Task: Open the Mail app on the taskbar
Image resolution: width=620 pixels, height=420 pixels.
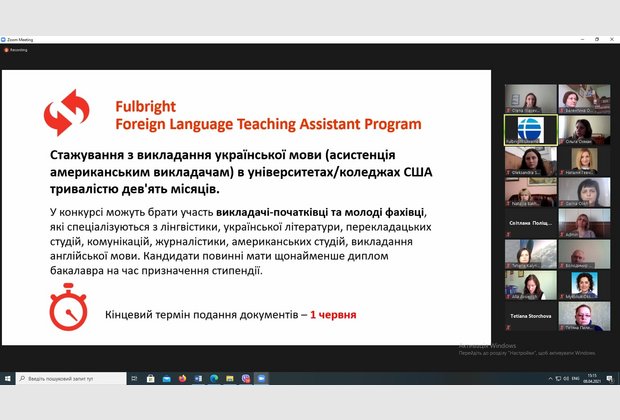Action: coord(166,378)
